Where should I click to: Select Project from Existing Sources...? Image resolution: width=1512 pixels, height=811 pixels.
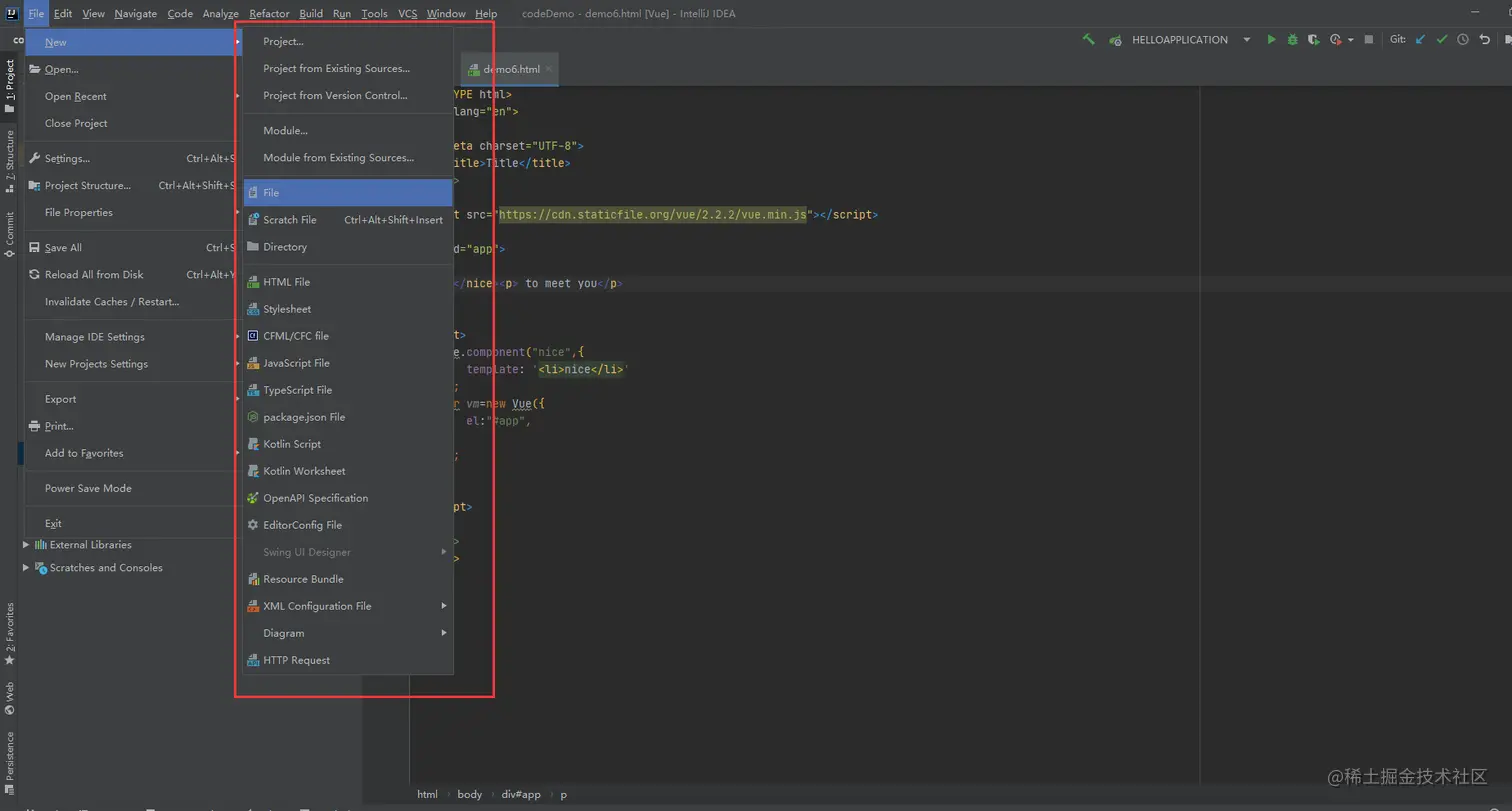(x=348, y=69)
